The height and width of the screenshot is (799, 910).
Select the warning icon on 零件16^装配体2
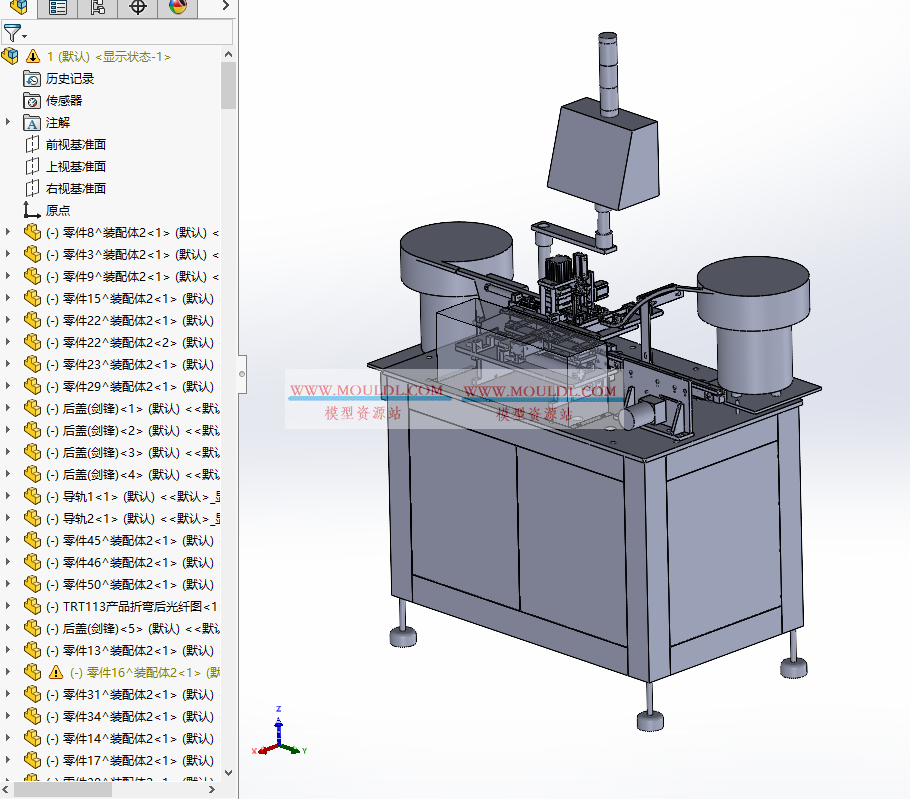click(56, 672)
